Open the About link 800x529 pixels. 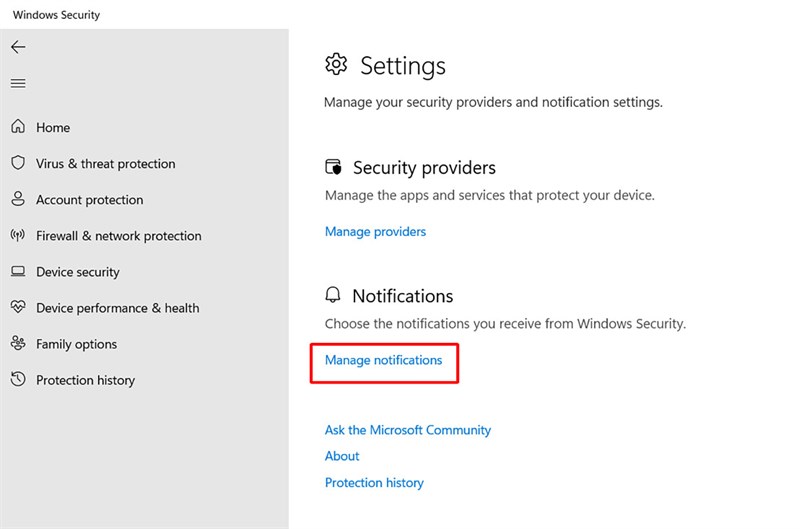coord(342,456)
